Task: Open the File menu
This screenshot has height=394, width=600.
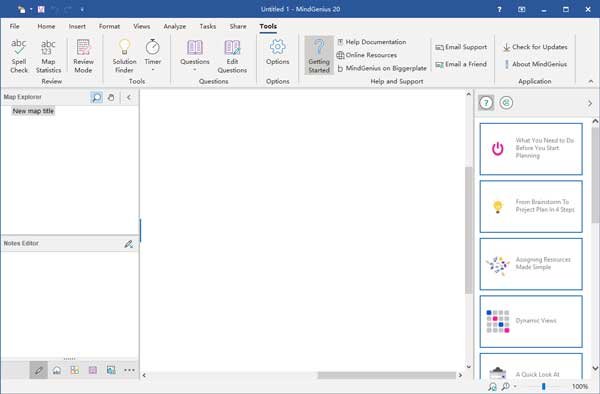Action: point(15,26)
